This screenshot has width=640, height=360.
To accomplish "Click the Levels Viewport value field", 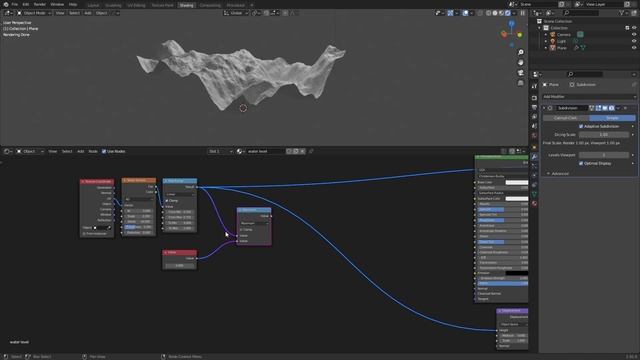I will point(604,155).
